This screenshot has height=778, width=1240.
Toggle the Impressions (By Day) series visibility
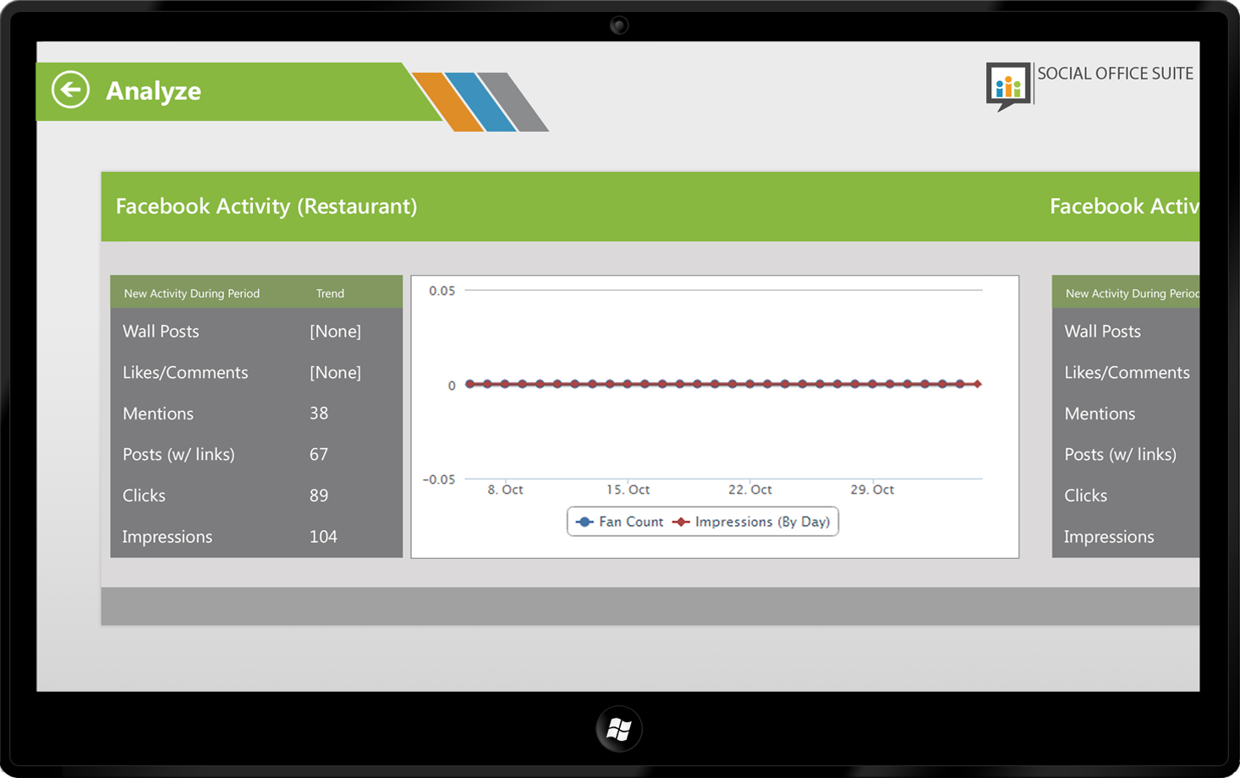point(750,521)
